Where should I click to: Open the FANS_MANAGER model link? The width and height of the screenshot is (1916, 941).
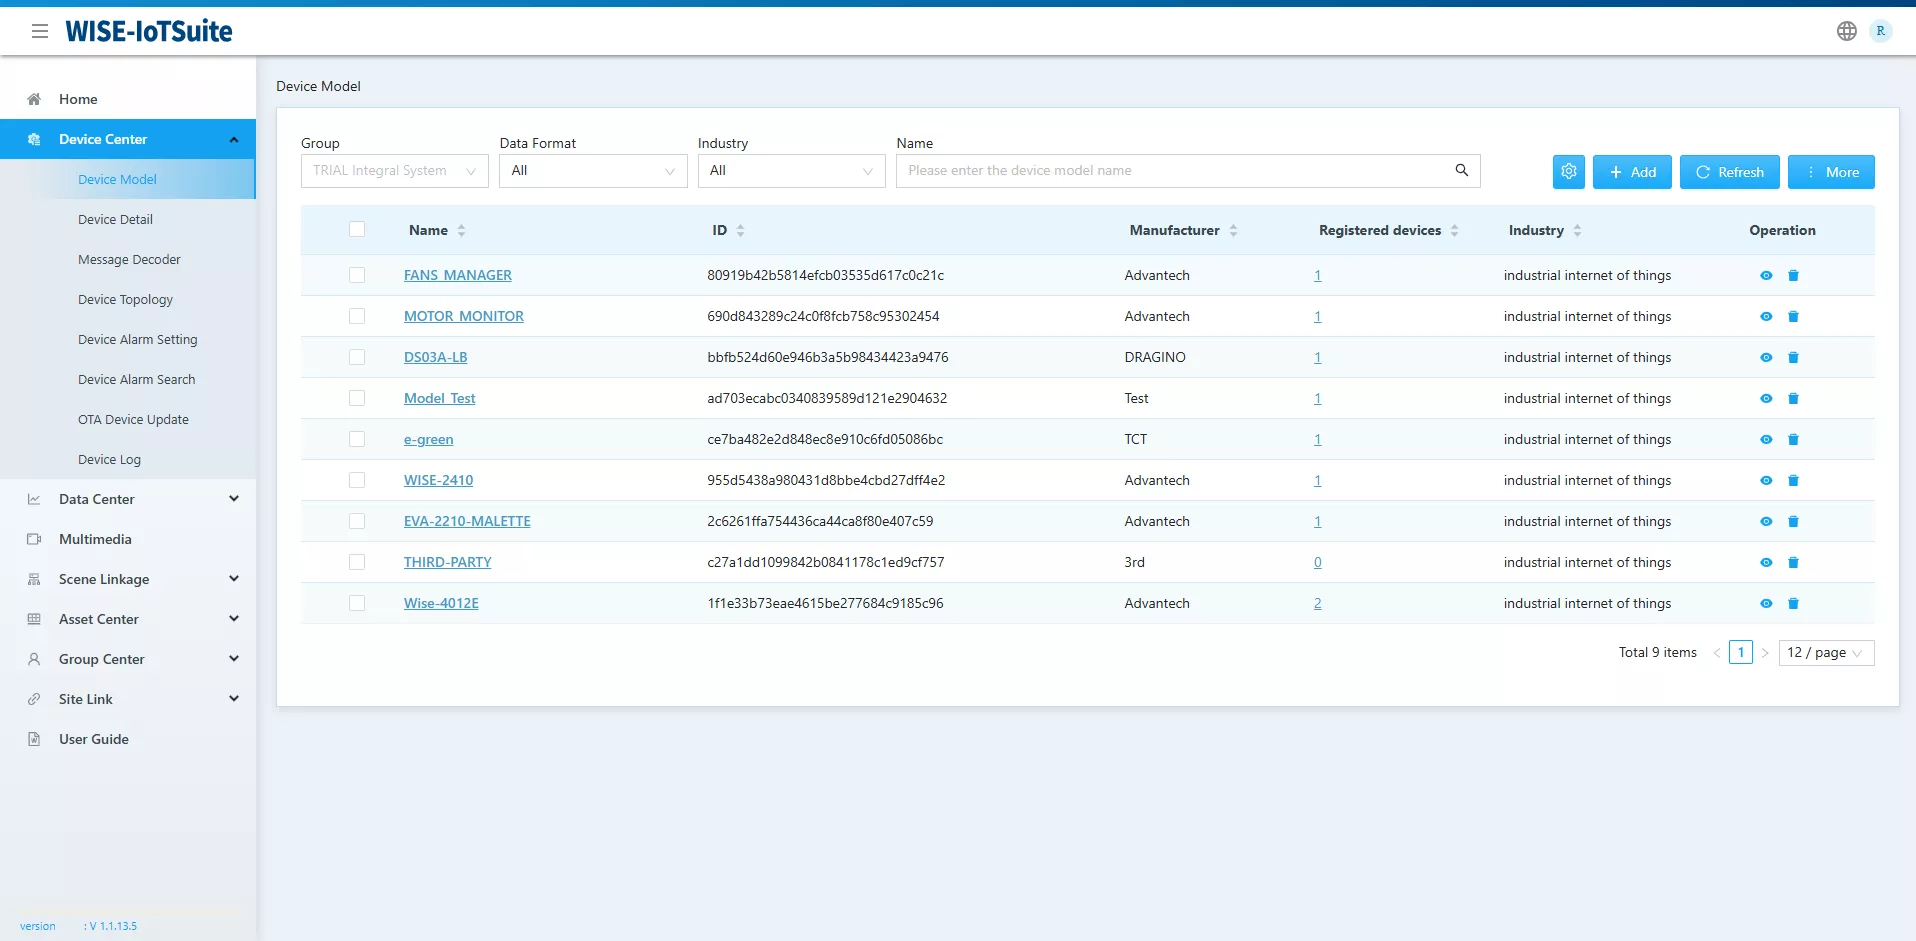click(x=457, y=275)
